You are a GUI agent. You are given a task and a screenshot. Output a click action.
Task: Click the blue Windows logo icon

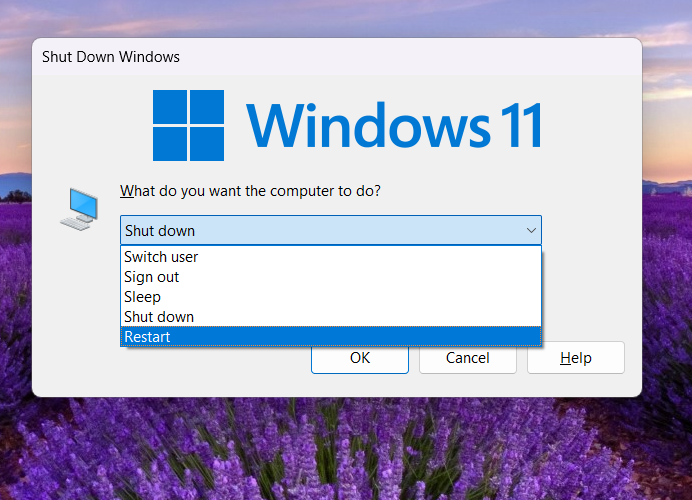(188, 125)
